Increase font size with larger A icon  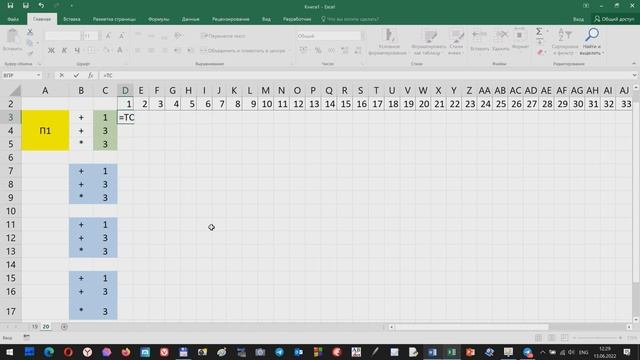(x=108, y=36)
